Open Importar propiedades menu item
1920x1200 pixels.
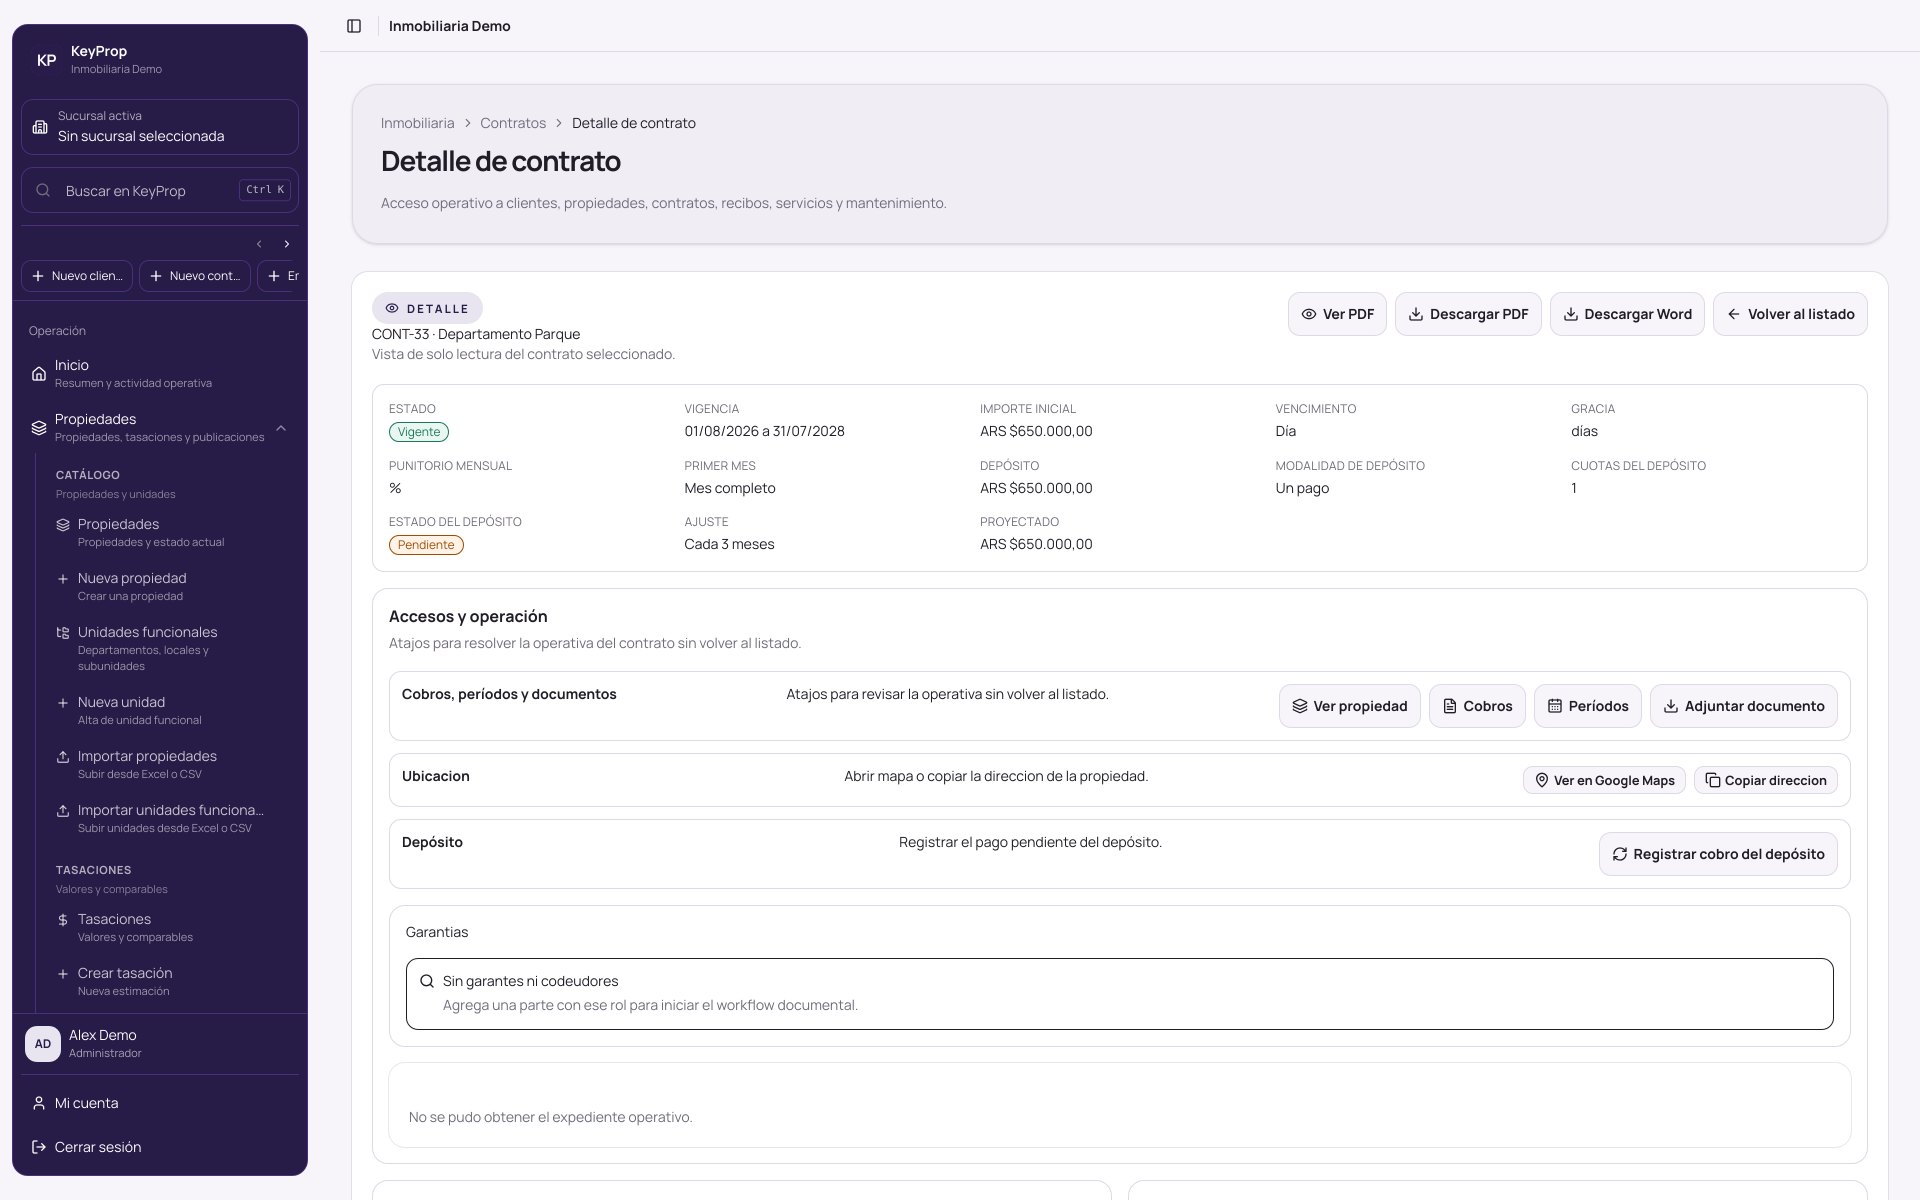click(168, 764)
